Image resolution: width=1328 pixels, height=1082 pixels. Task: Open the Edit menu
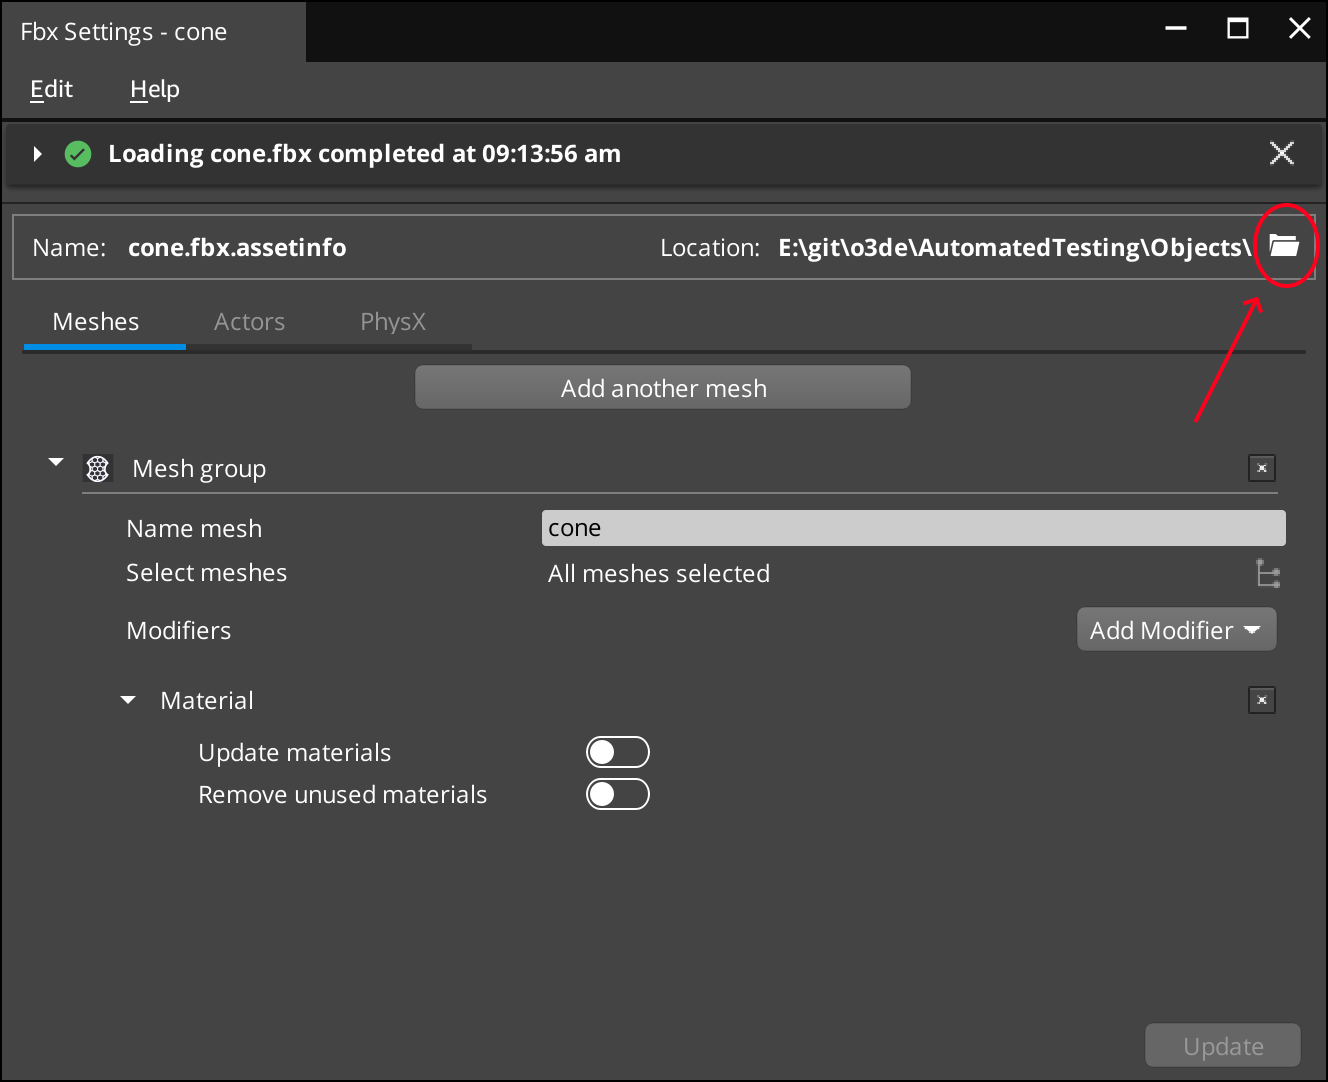point(51,89)
